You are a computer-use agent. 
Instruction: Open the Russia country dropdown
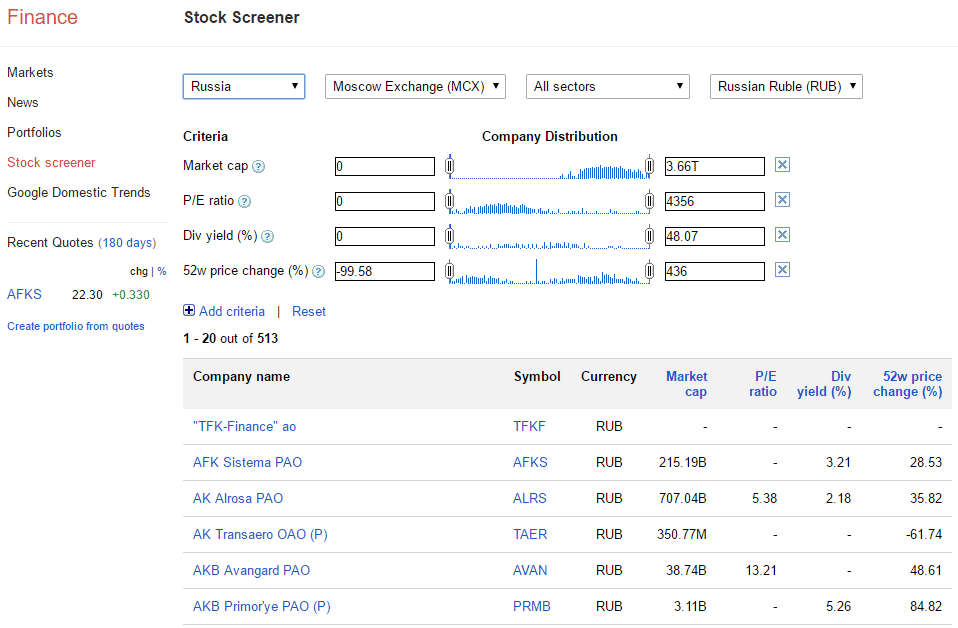point(244,86)
